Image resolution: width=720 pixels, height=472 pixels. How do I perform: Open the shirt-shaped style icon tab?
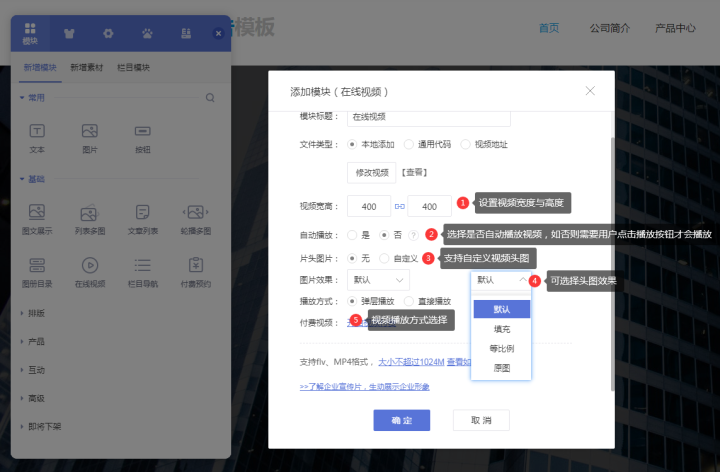click(69, 34)
